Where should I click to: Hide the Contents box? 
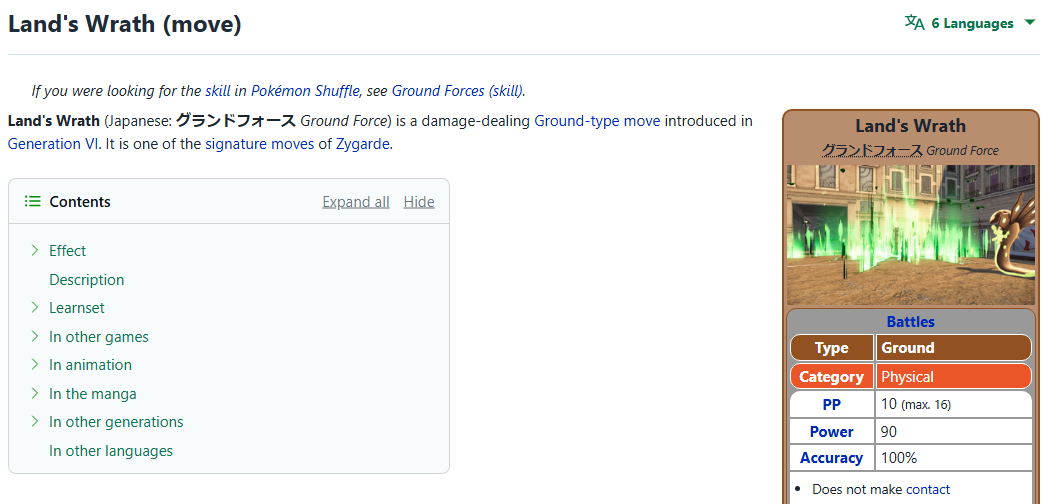click(x=419, y=202)
